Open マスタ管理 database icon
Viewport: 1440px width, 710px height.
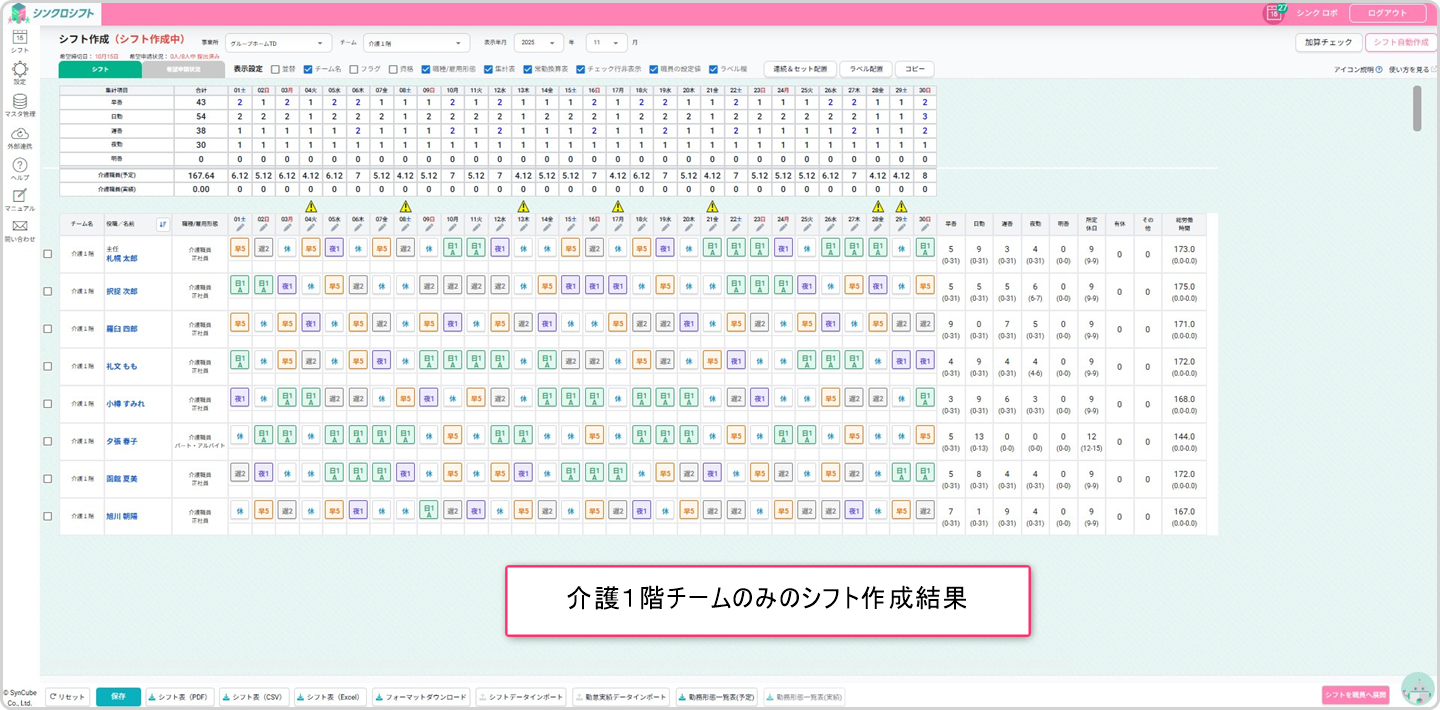pyautogui.click(x=19, y=102)
